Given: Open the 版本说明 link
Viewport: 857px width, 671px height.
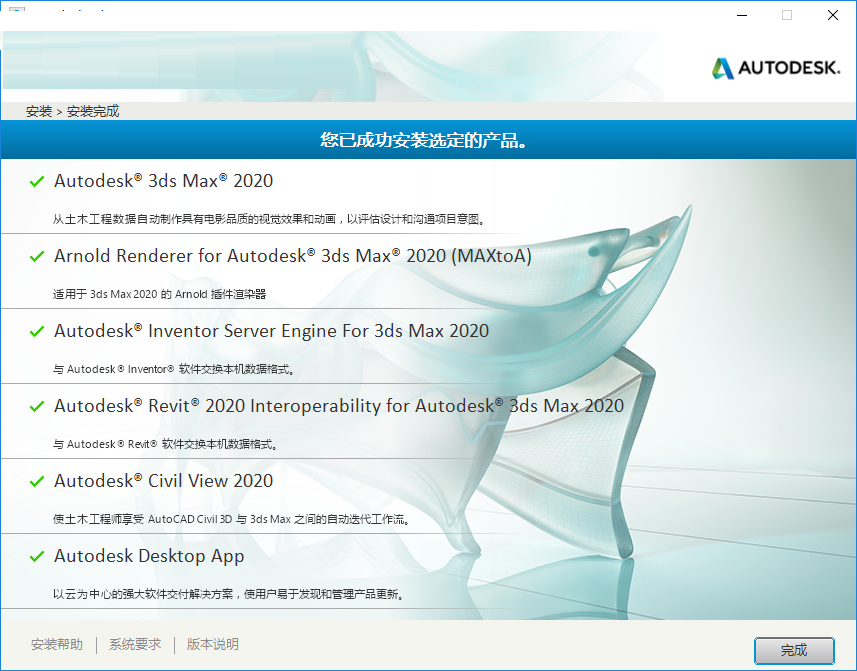Looking at the screenshot, I should click(213, 645).
